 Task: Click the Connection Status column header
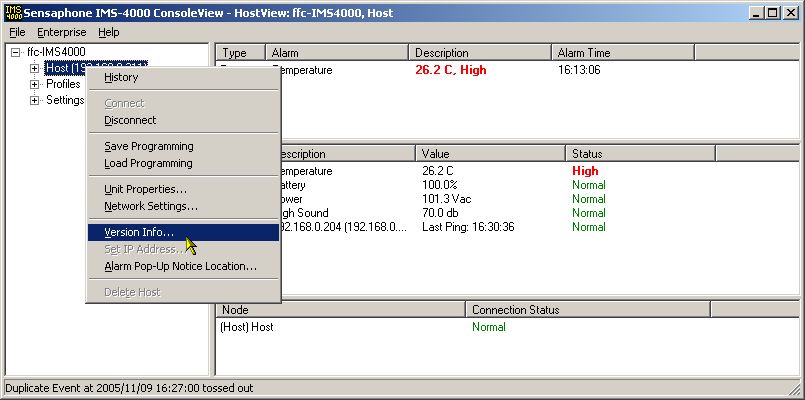(588, 310)
